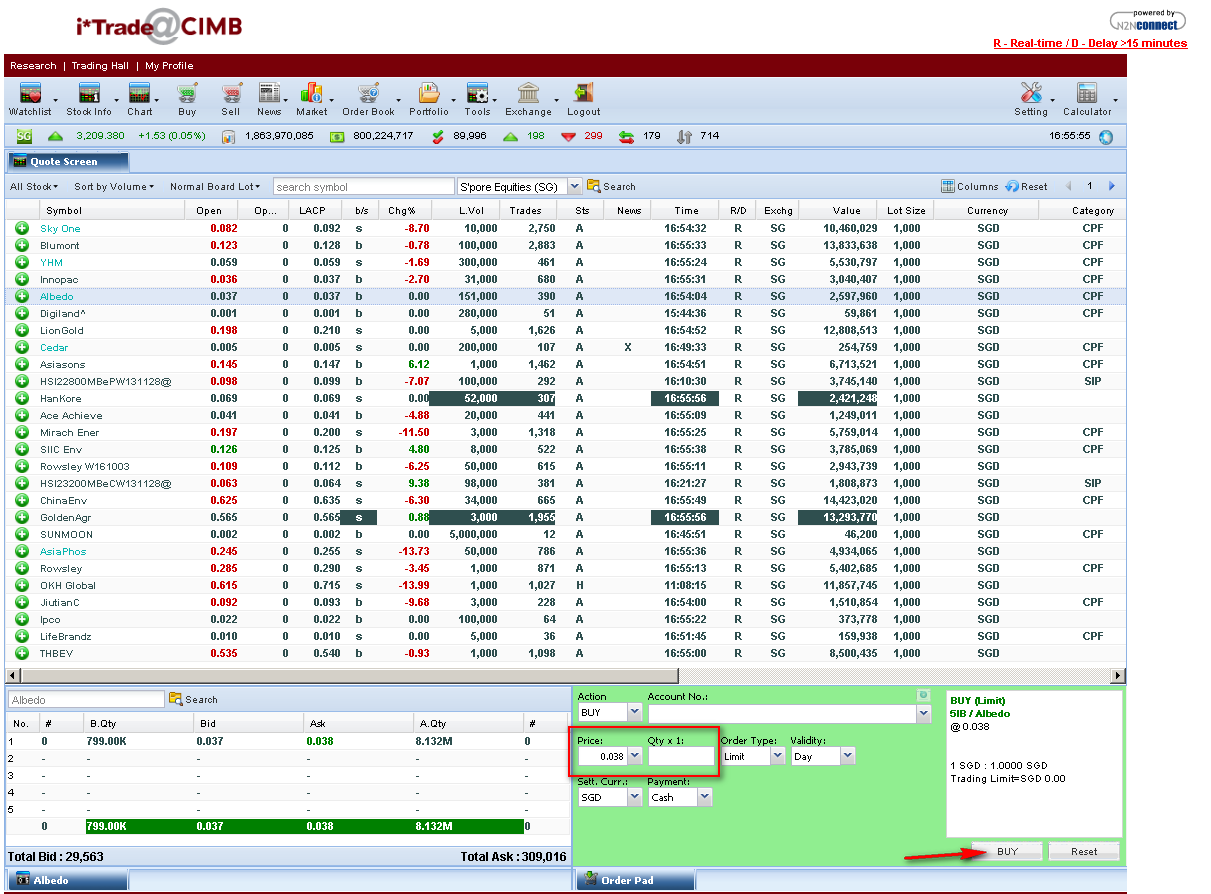Click the green plus icon beside THBEV
1211x894 pixels.
click(x=22, y=653)
